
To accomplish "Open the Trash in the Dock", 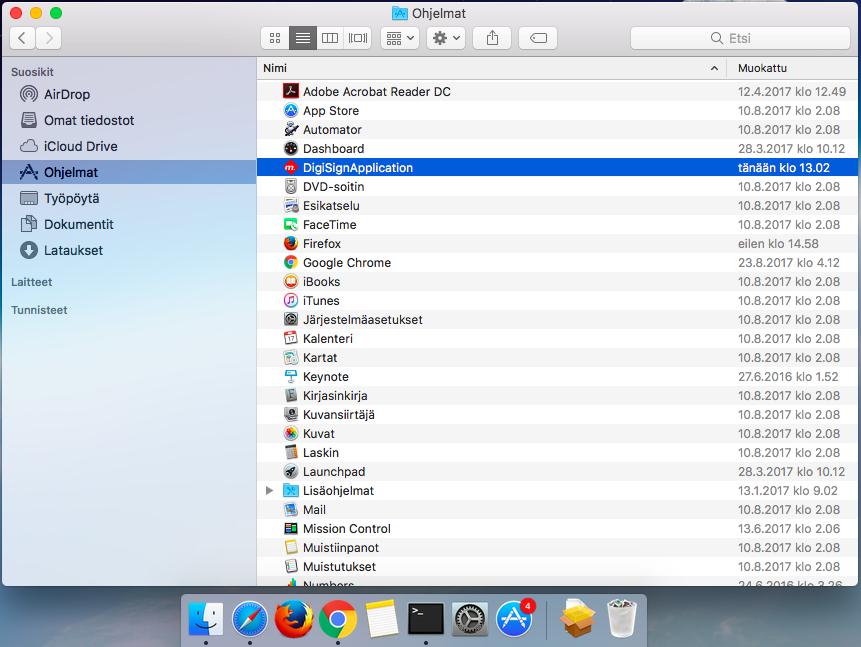I will 622,618.
